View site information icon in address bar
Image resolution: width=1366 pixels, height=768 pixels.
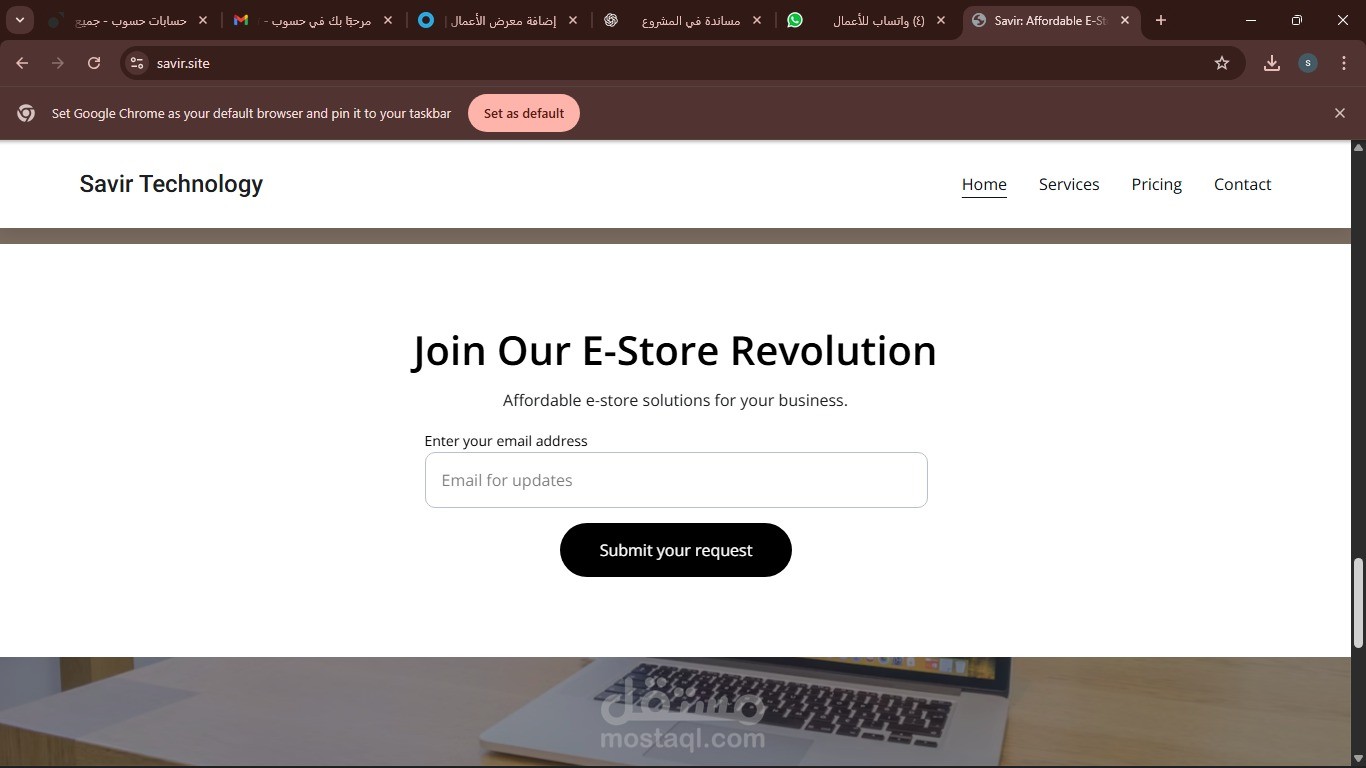137,63
